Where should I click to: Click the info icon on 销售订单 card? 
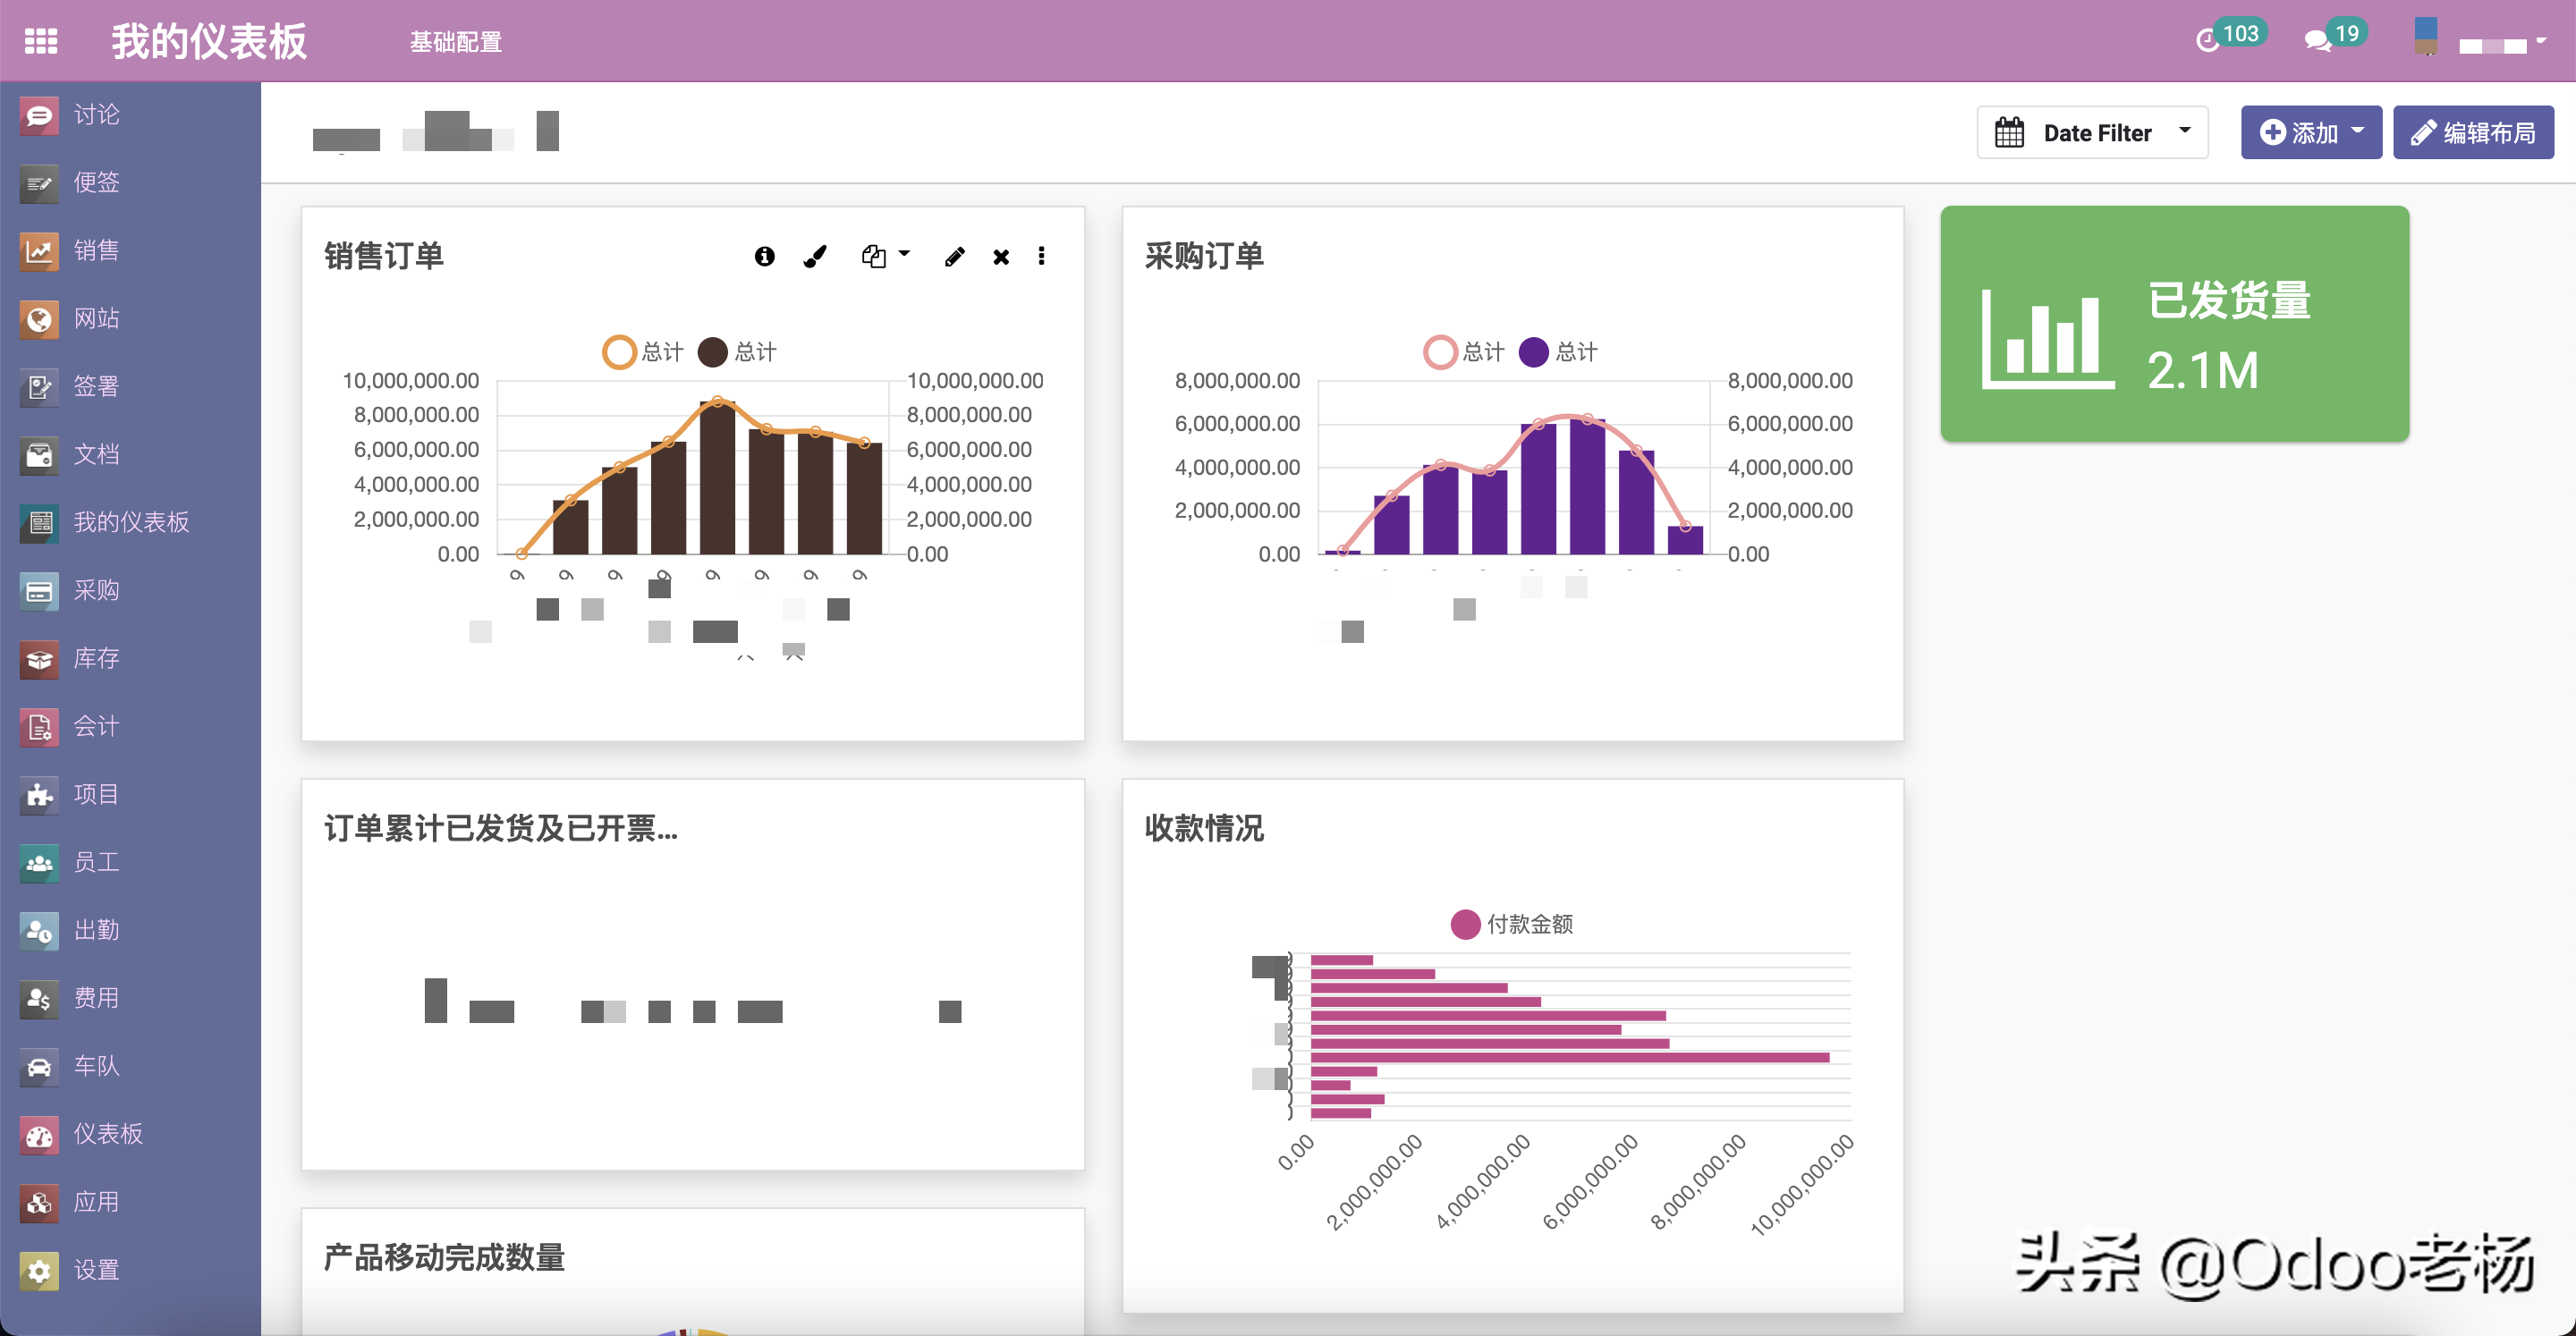[764, 257]
